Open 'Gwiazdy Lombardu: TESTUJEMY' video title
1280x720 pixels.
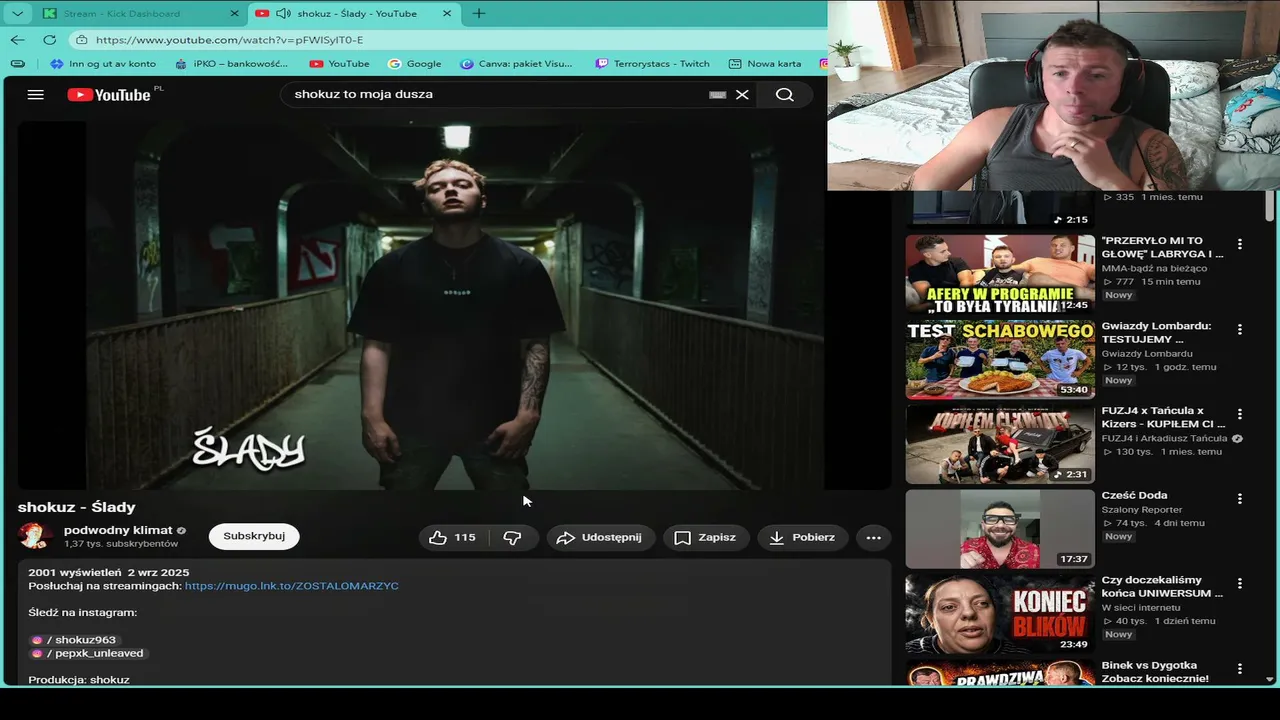(1157, 333)
